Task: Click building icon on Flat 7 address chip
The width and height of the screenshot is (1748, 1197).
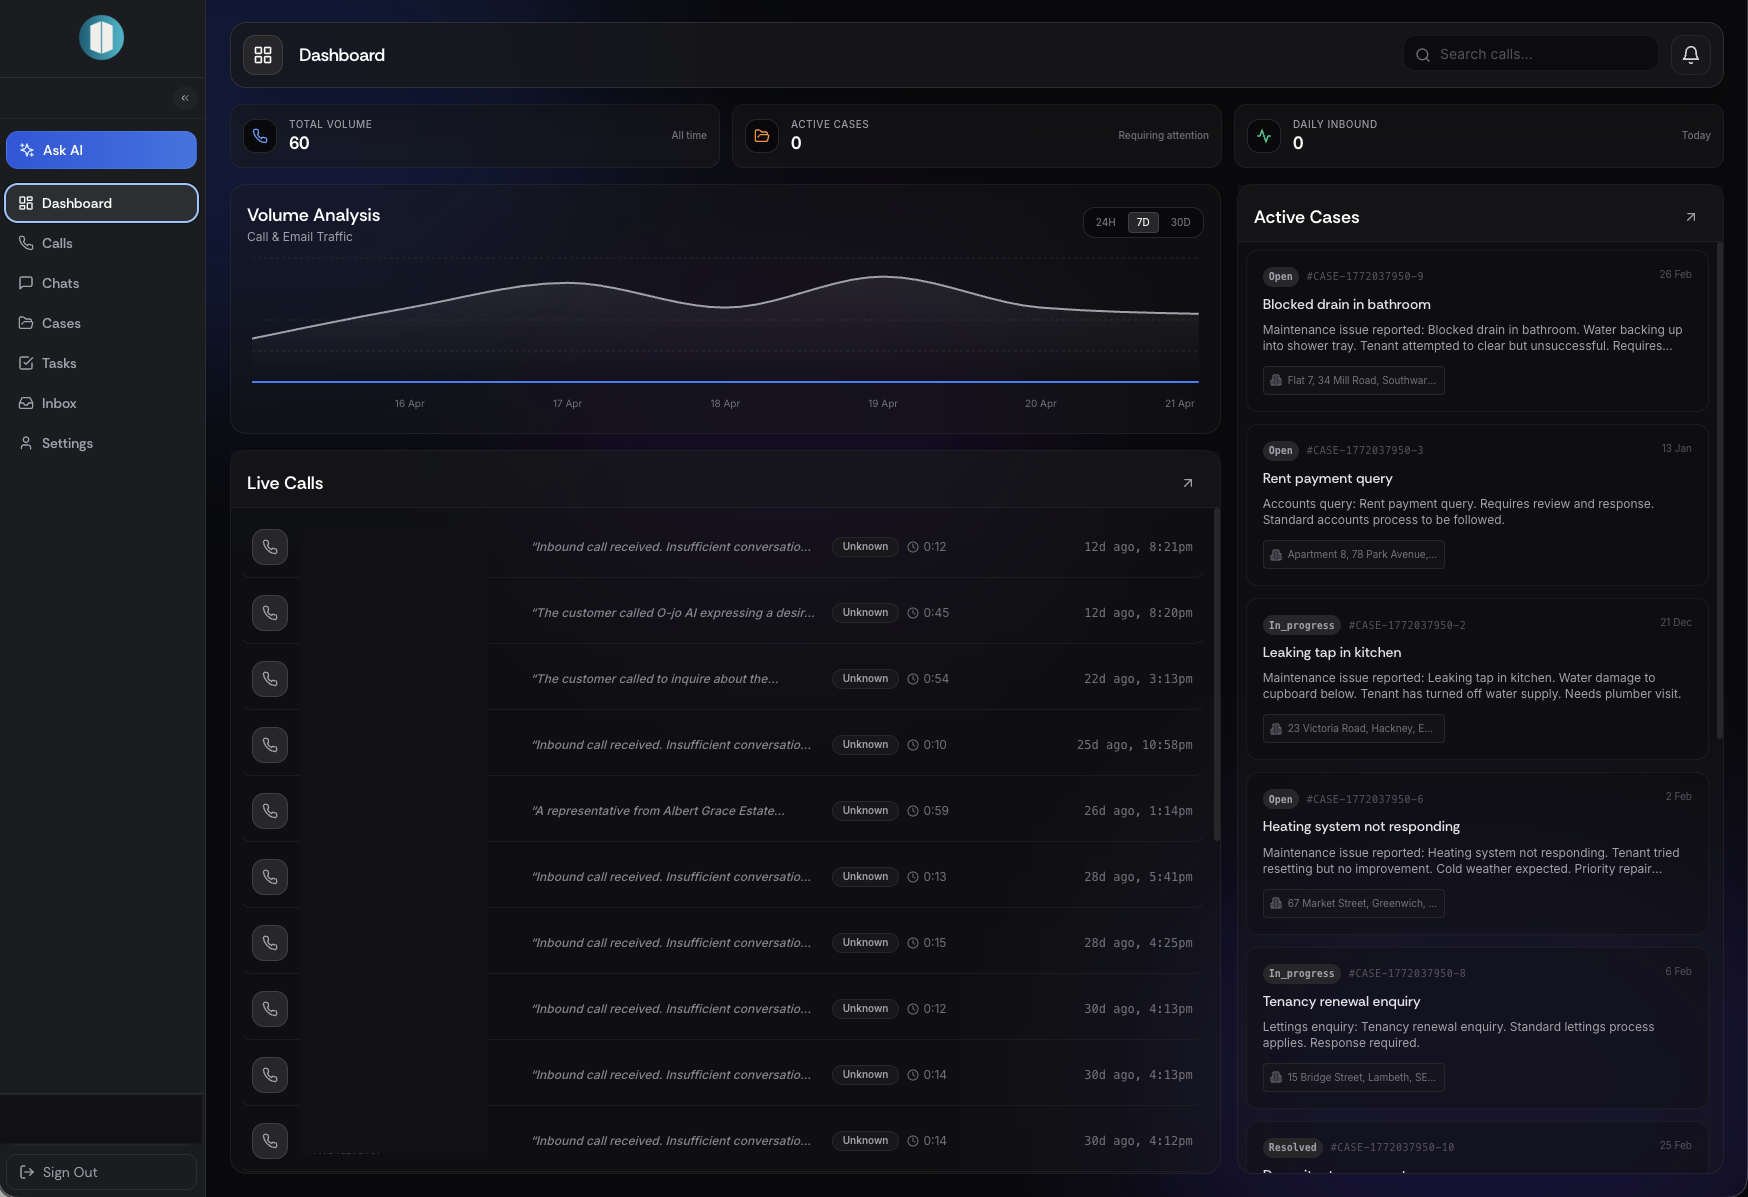Action: (1276, 380)
